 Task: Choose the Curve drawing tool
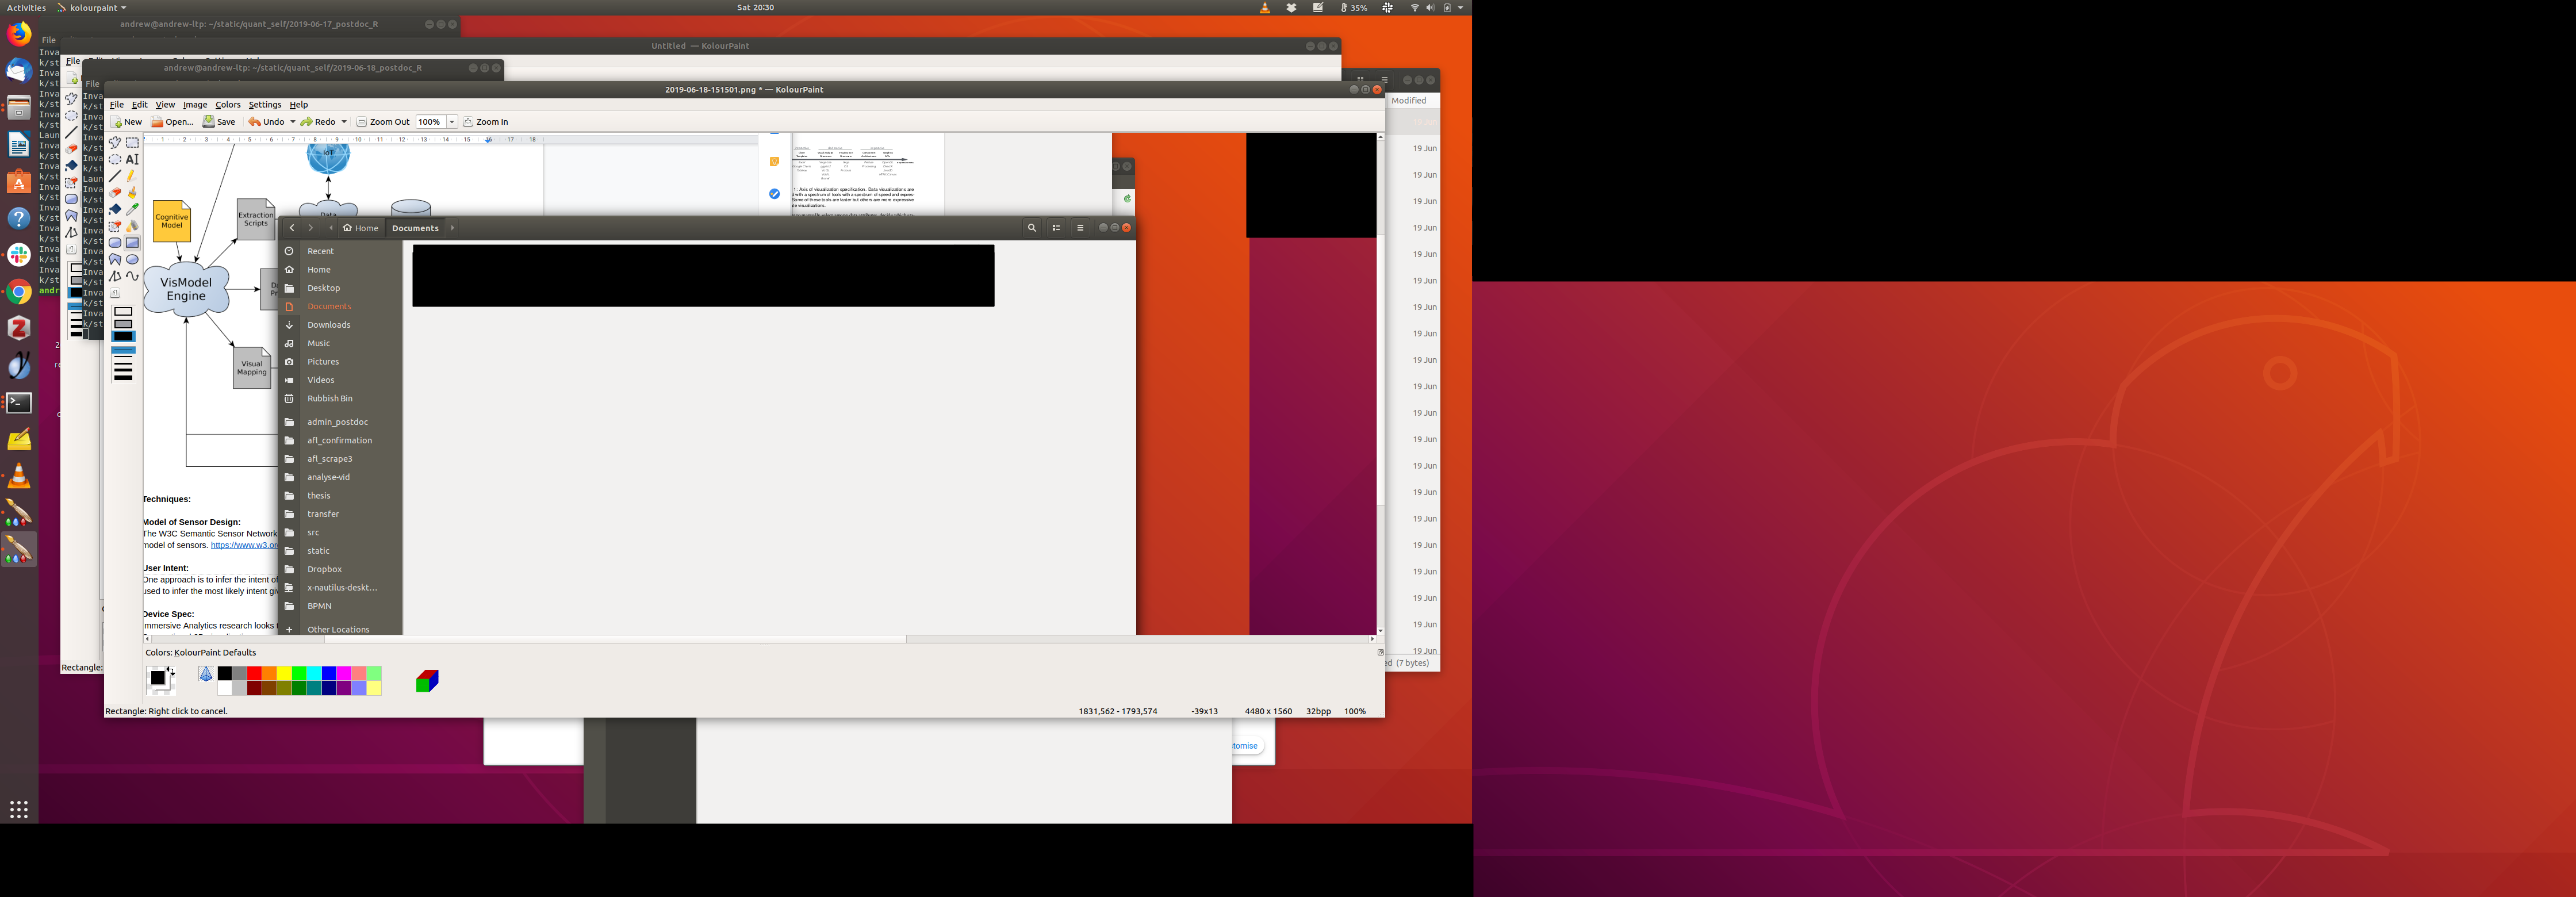click(x=132, y=275)
